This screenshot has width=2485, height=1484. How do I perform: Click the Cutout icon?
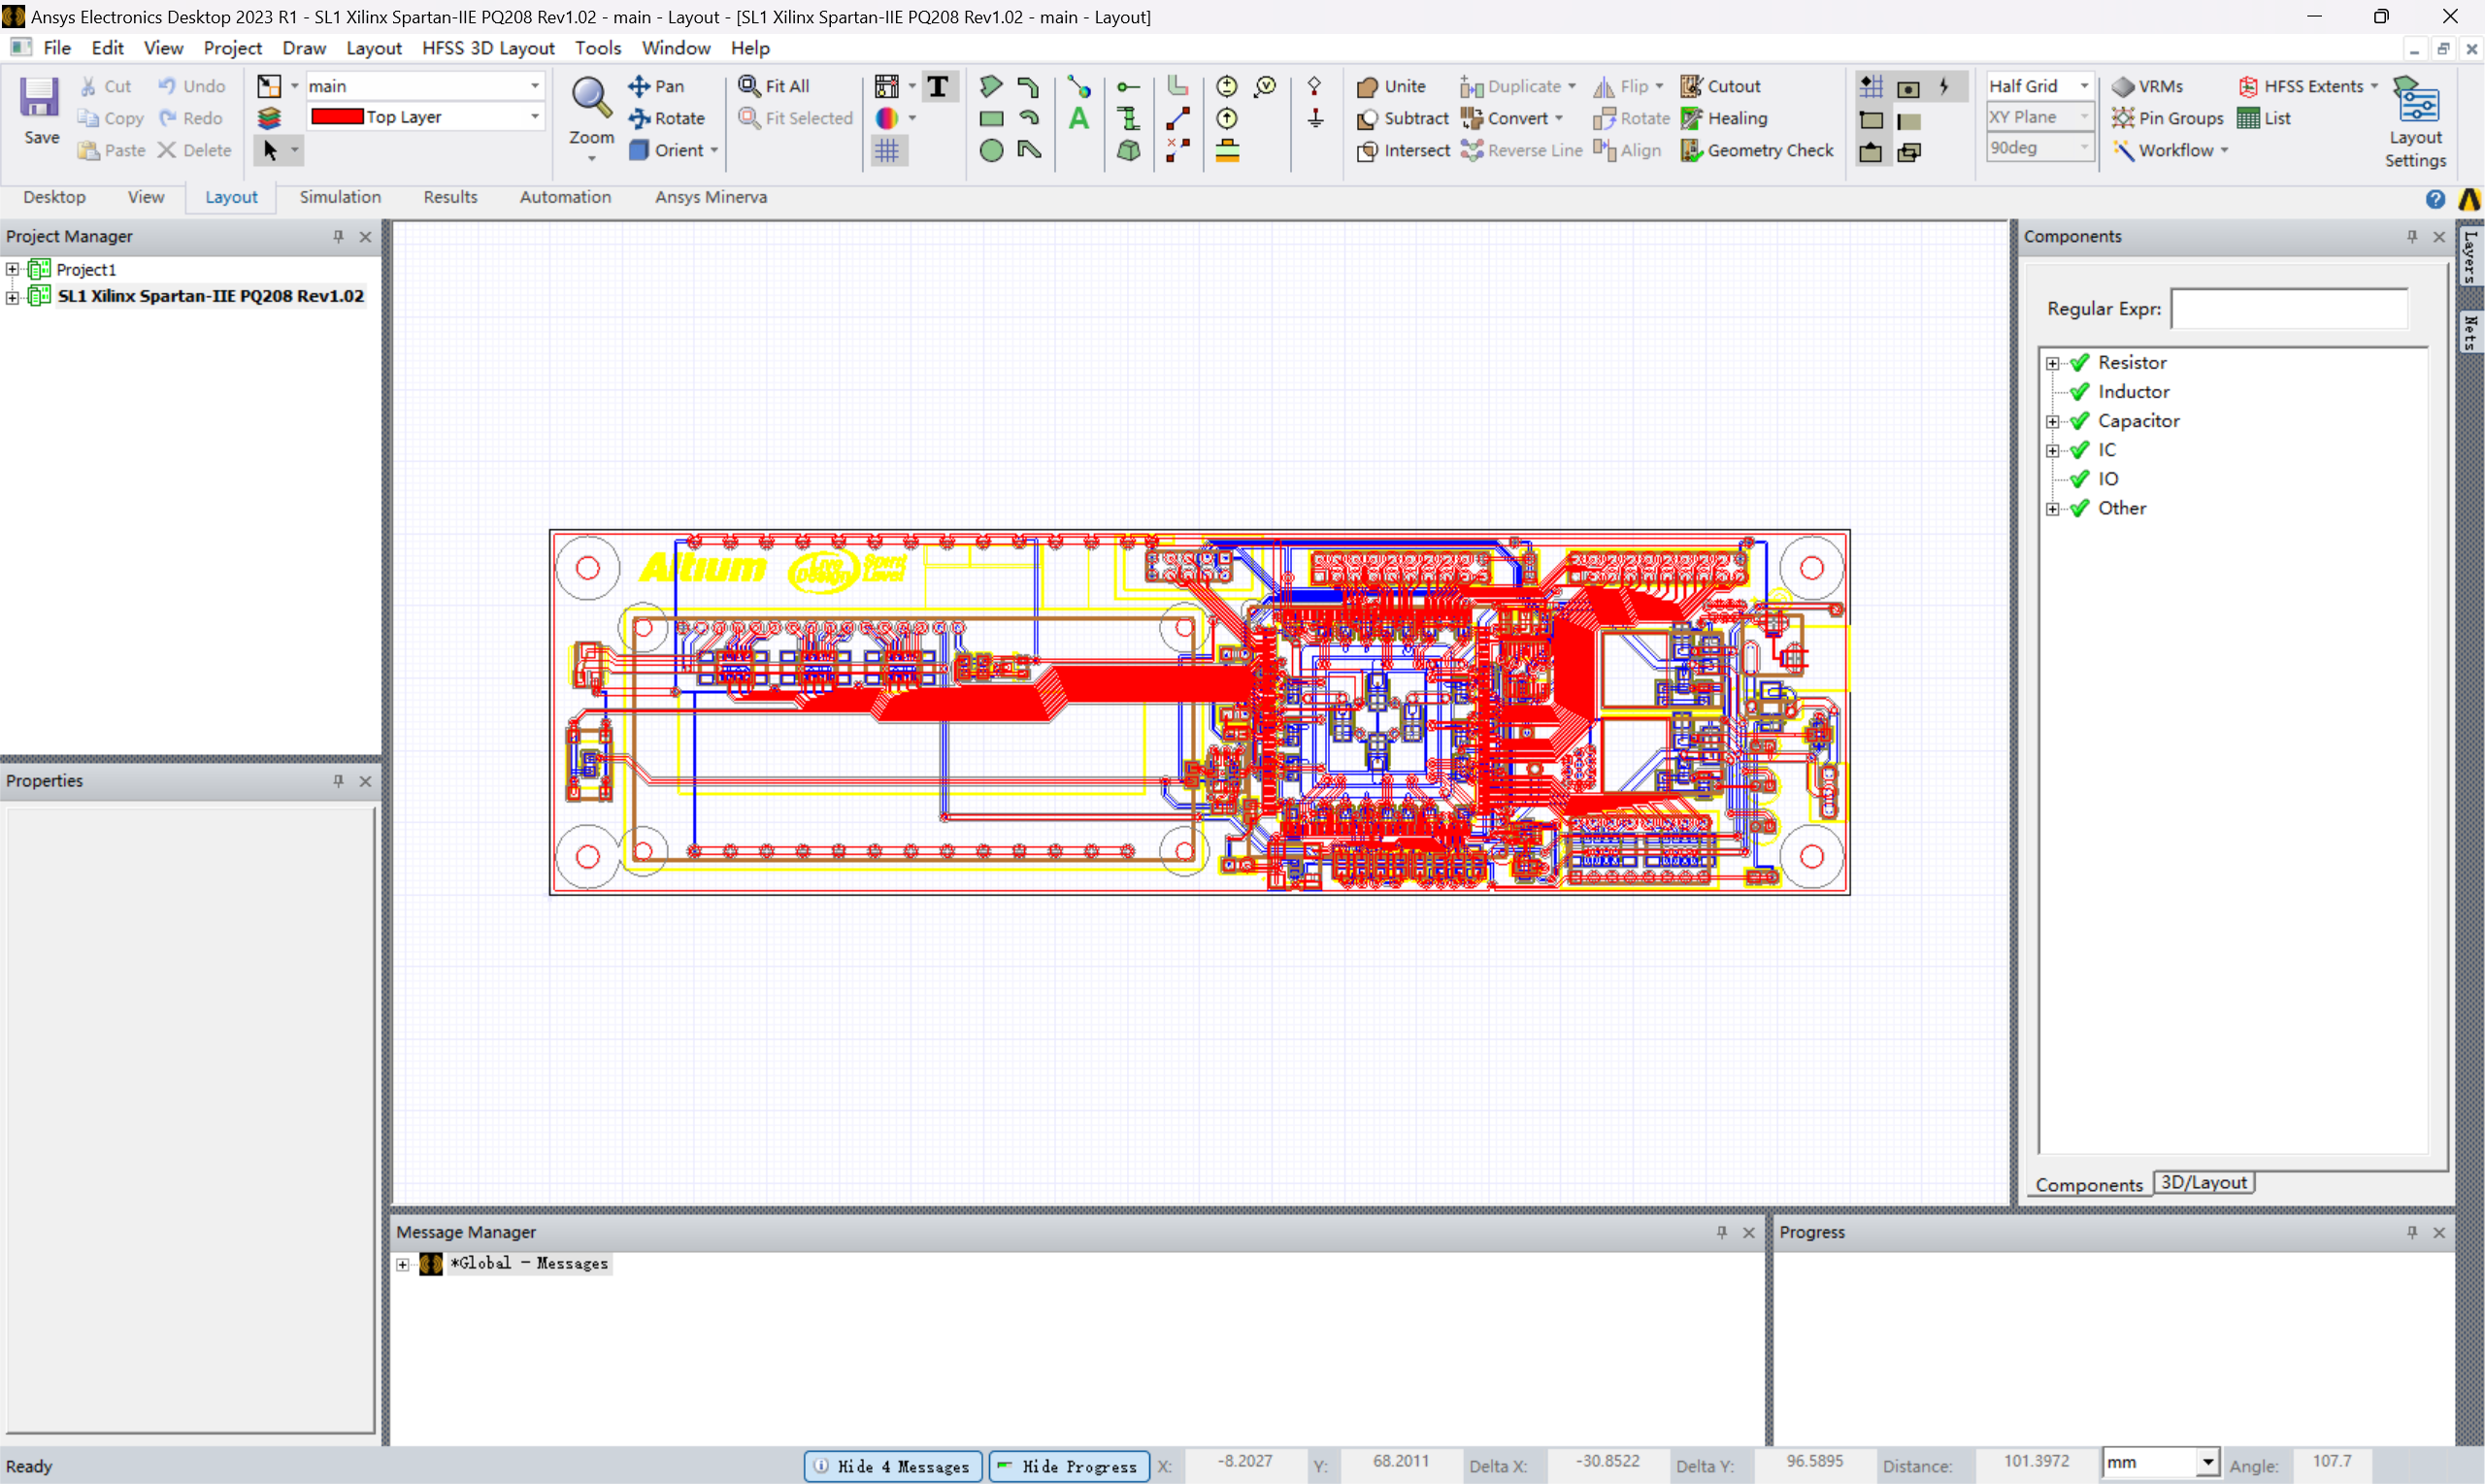1691,86
